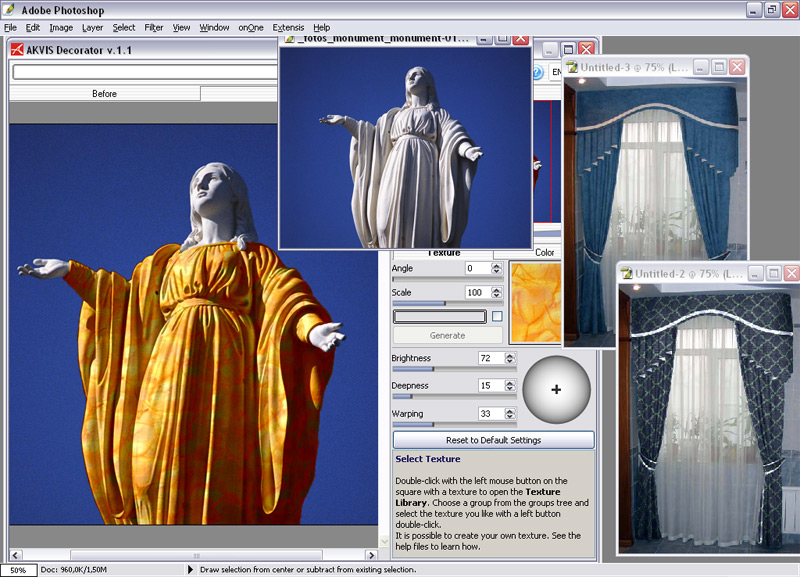Maximize the Untitled-2 document window
This screenshot has height=577, width=800.
click(773, 273)
